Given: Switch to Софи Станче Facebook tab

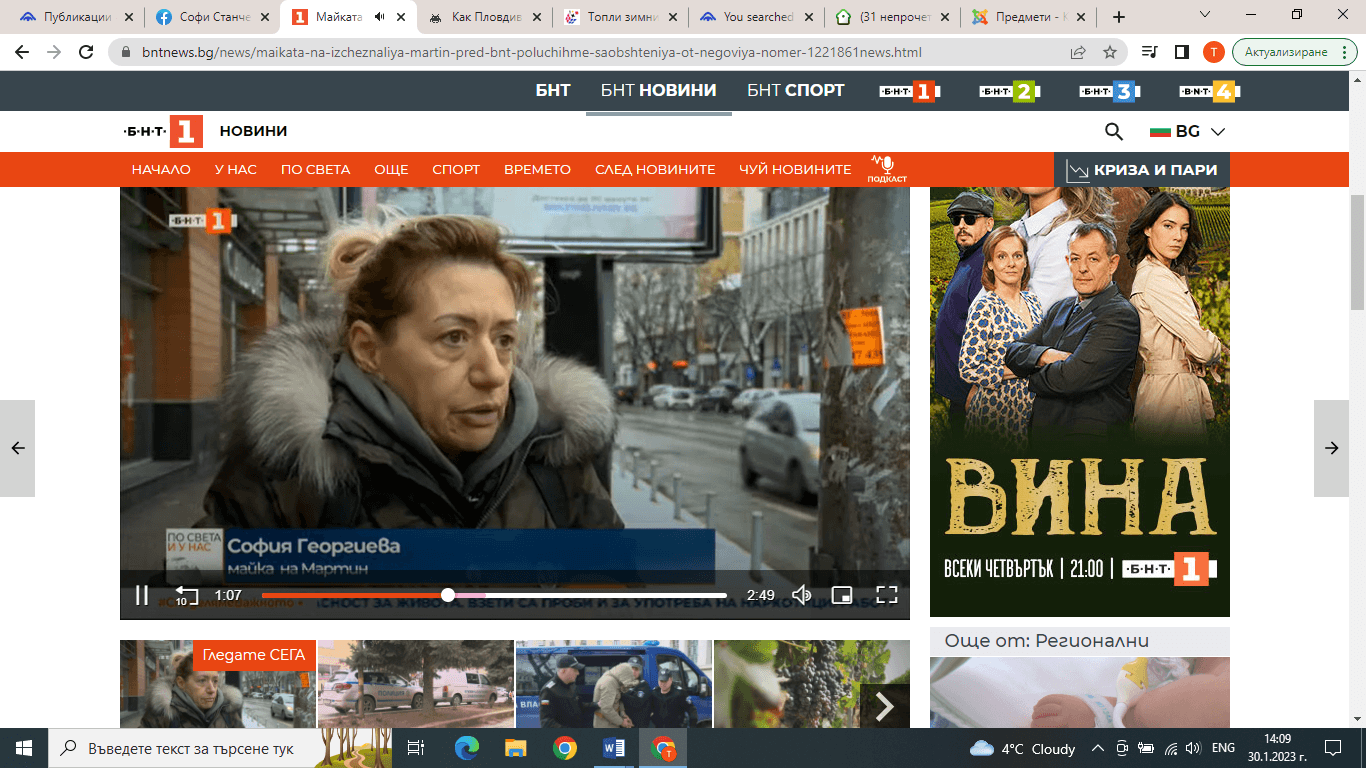Looking at the screenshot, I should tap(212, 17).
